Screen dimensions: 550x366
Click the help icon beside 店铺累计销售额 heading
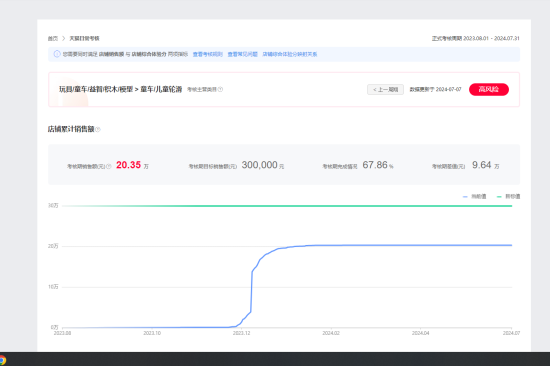tap(98, 129)
